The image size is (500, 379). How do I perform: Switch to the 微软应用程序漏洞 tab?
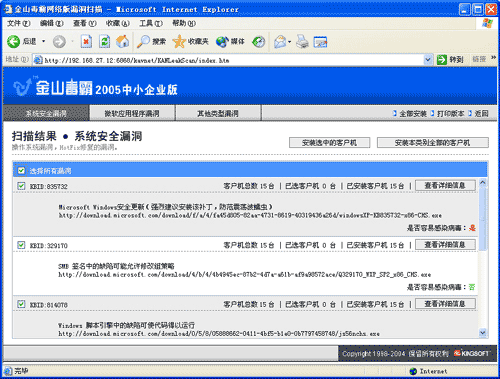(x=132, y=113)
